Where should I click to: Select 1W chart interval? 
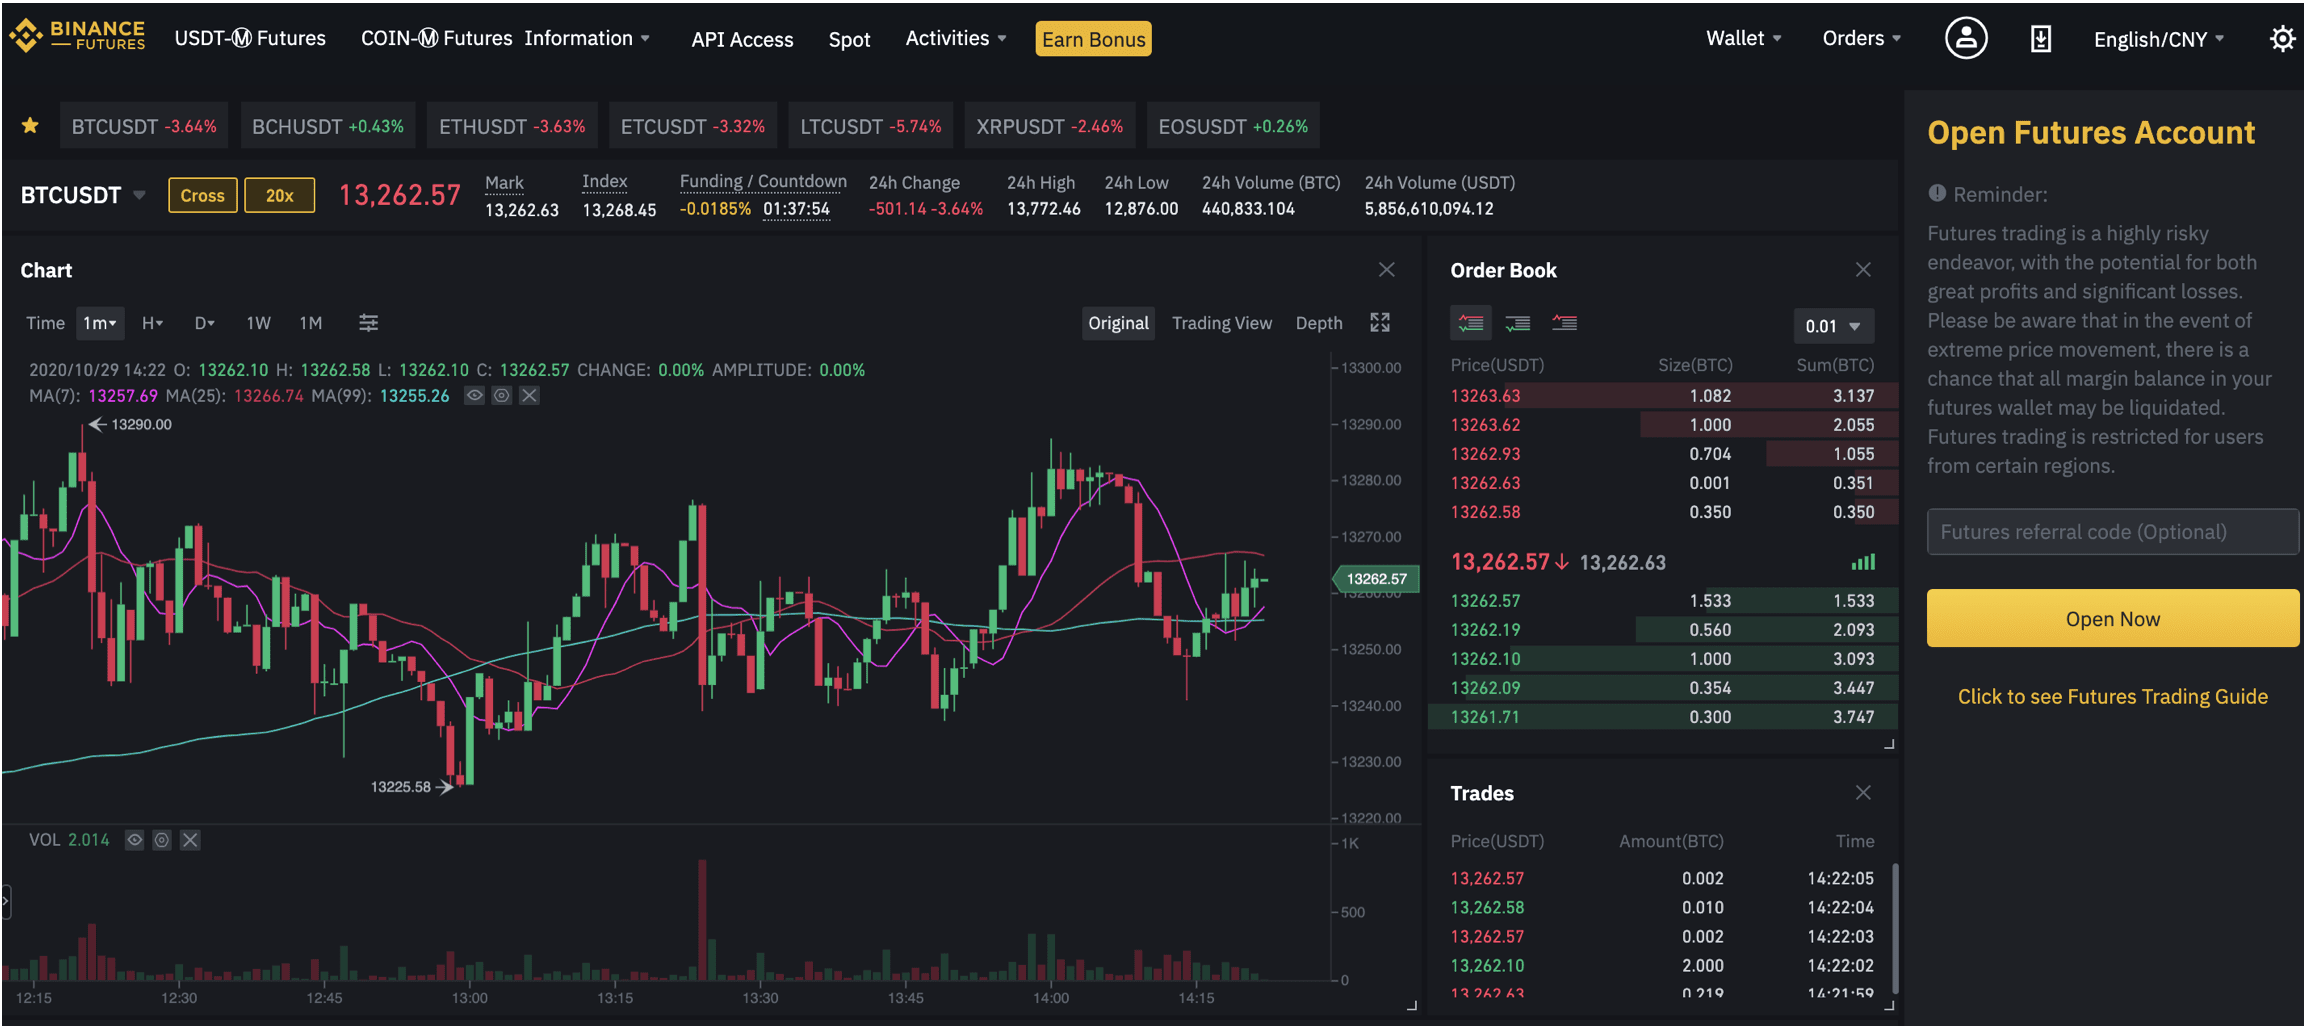click(258, 323)
